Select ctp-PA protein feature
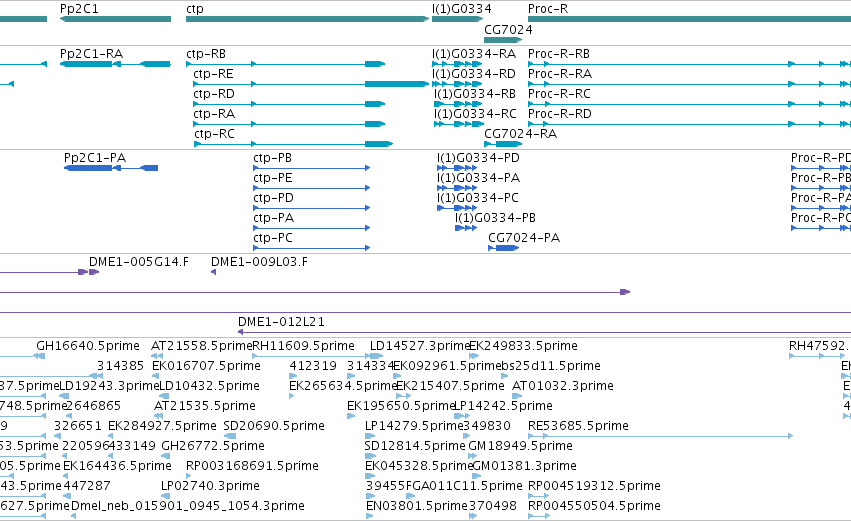 tap(312, 228)
